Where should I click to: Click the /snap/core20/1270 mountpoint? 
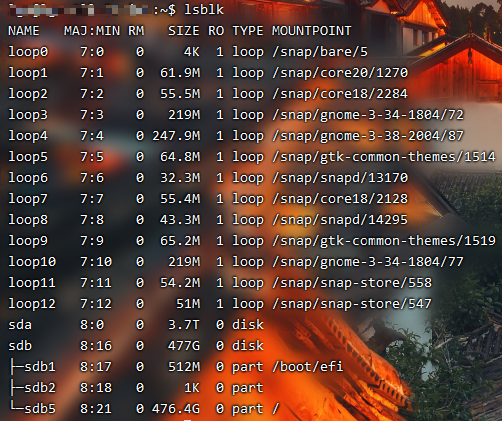tap(340, 73)
